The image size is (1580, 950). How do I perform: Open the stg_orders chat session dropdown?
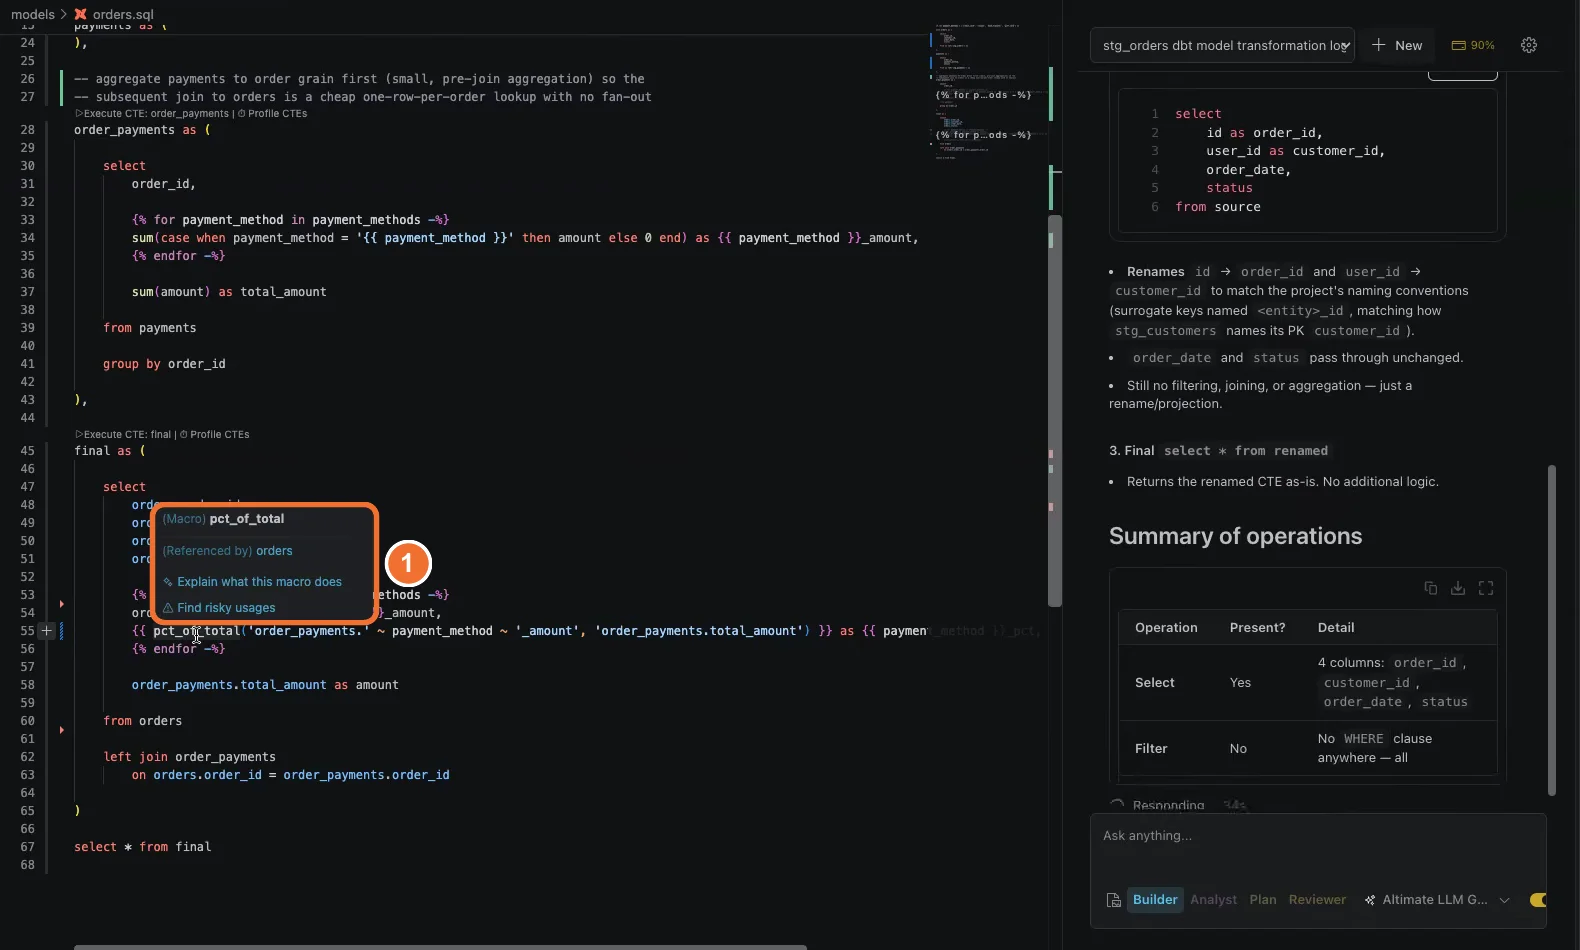pyautogui.click(x=1222, y=45)
